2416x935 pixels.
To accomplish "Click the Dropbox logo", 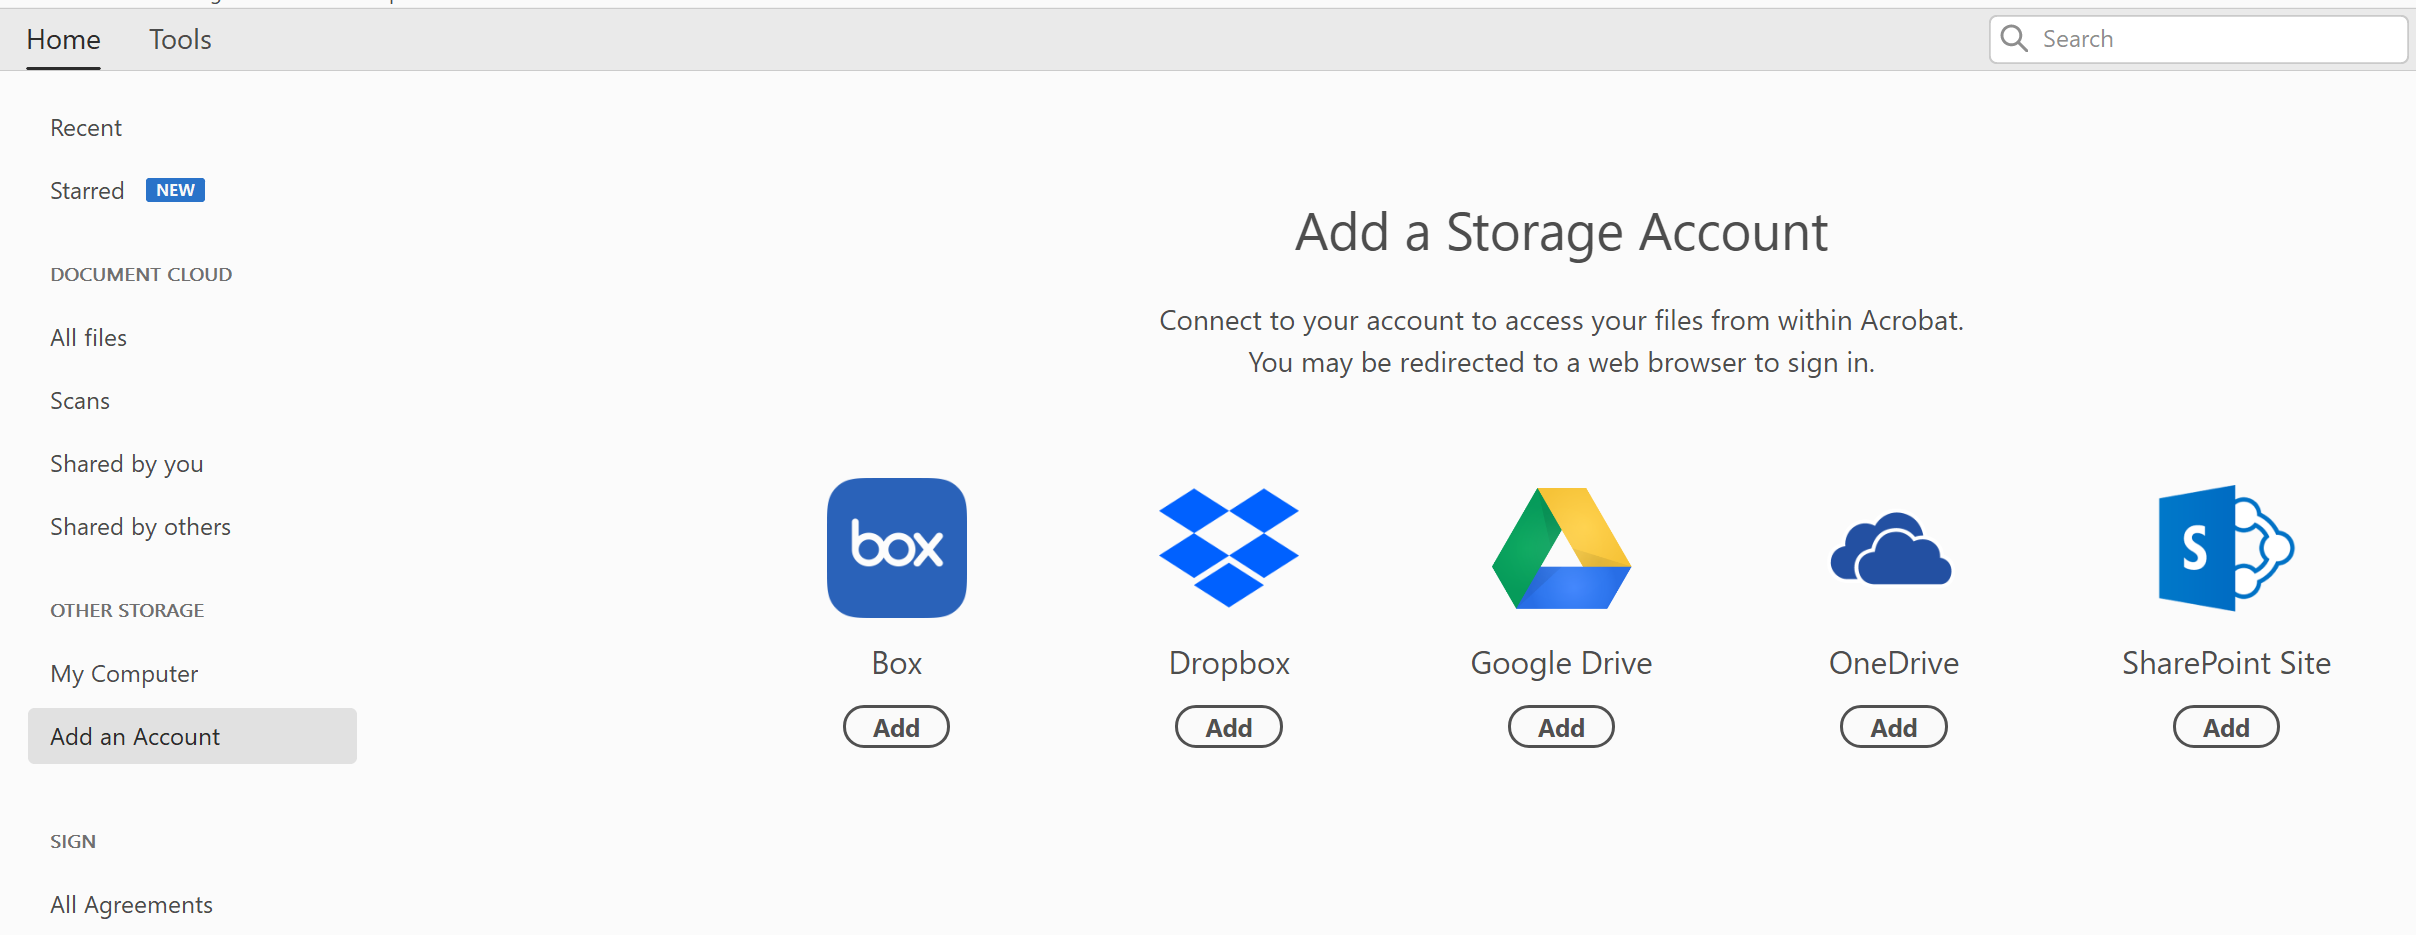I will pos(1228,547).
